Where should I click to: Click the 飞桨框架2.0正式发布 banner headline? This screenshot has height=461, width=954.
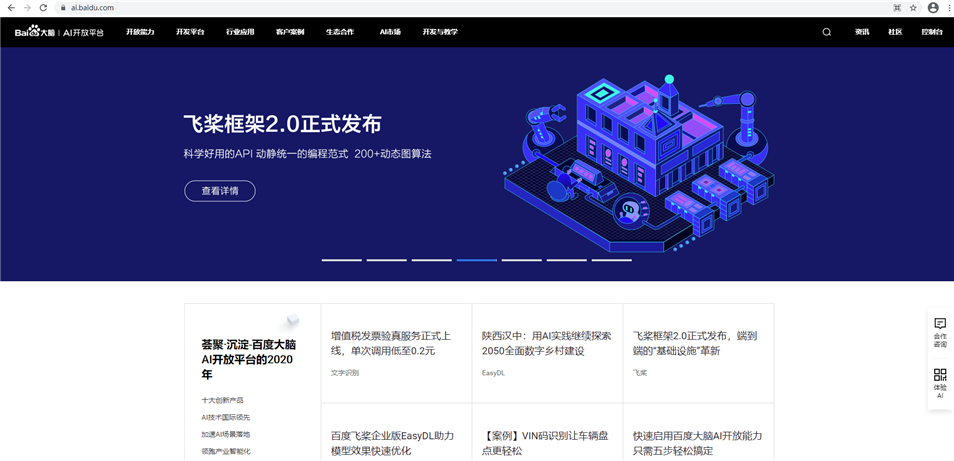(283, 124)
